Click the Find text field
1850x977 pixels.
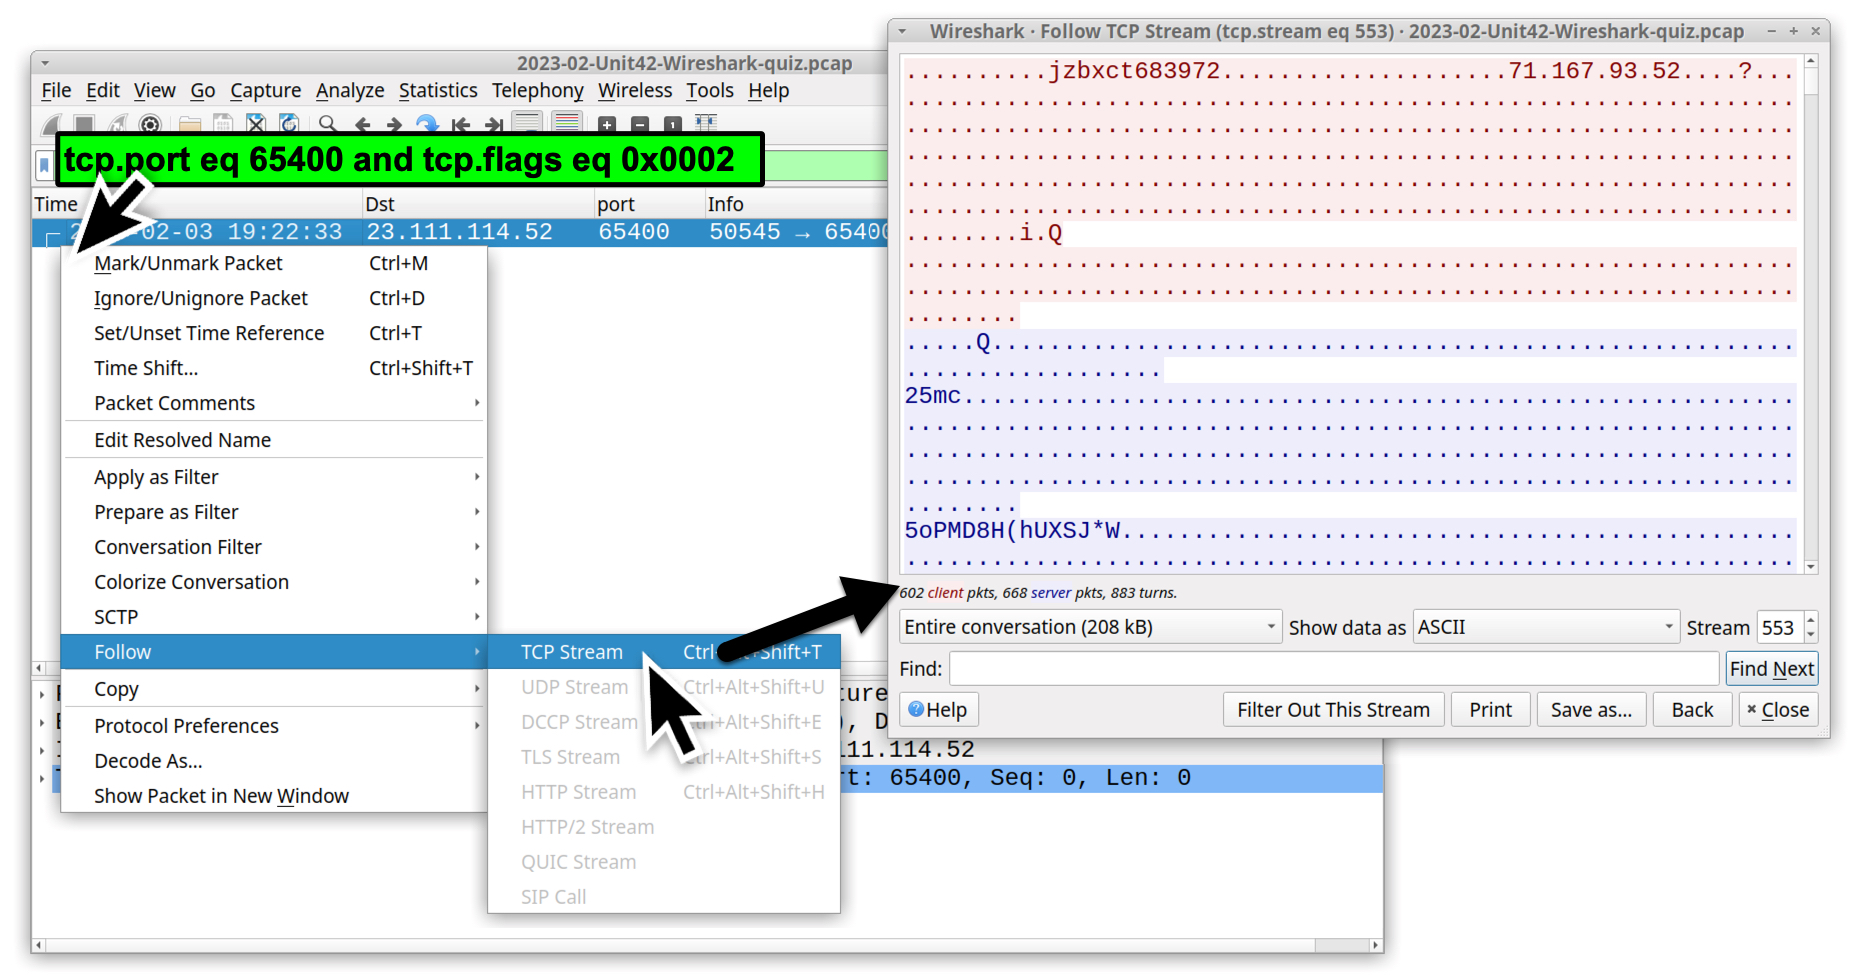1333,669
